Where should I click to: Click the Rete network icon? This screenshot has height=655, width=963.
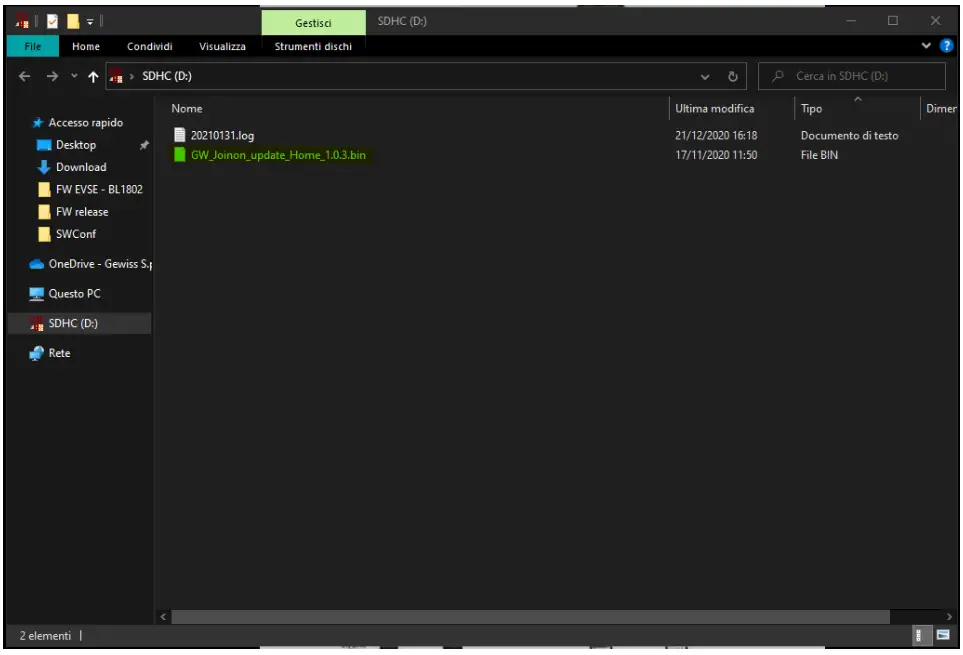coord(37,353)
